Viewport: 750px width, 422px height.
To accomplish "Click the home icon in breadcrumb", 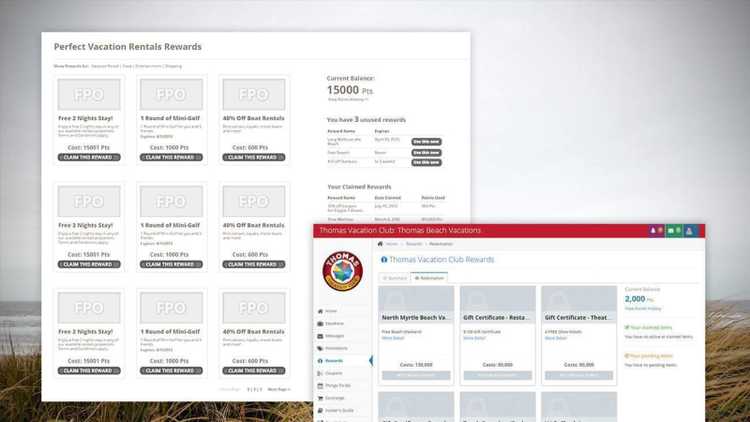I will point(380,244).
